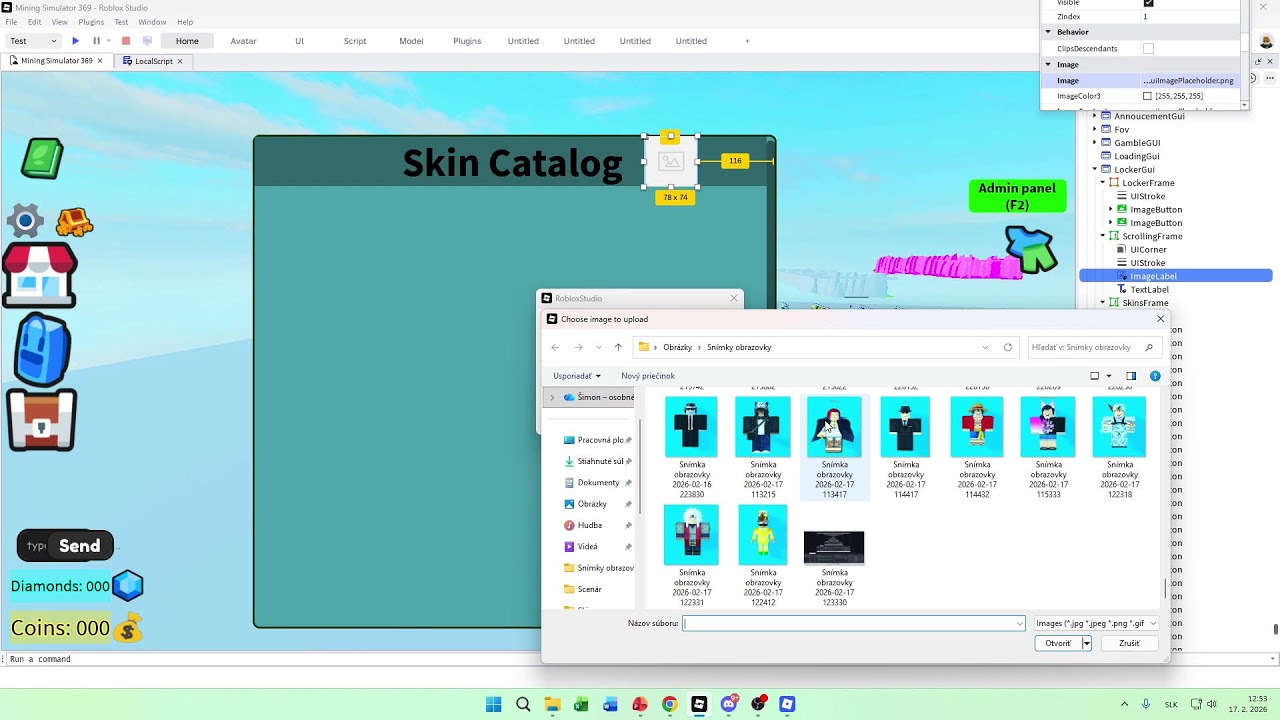Click the green book icon in game
This screenshot has height=720, width=1280.
[42, 158]
